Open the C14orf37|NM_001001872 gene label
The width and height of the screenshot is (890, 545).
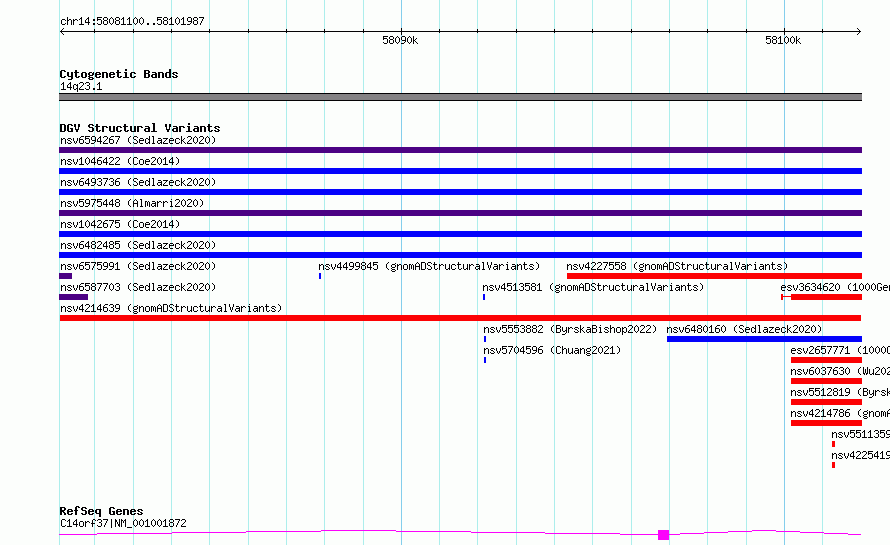[x=123, y=523]
